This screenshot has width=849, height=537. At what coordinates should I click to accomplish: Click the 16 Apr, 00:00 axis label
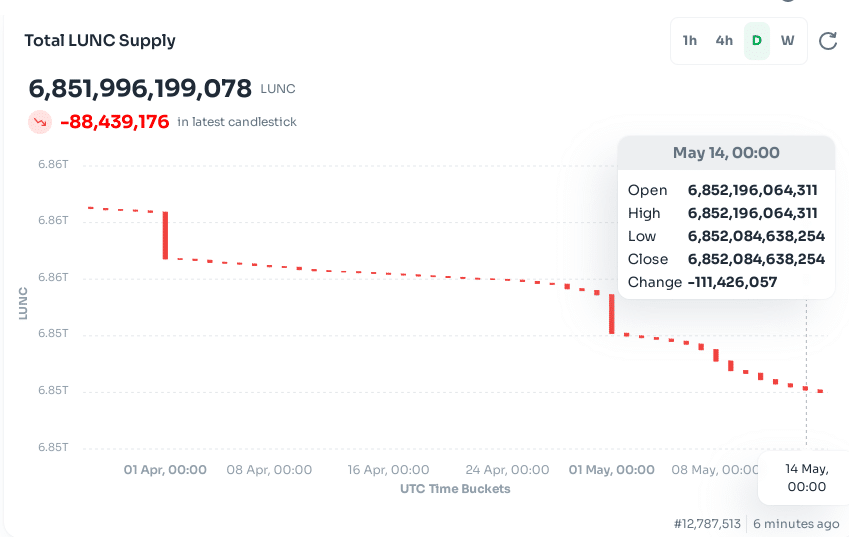point(388,470)
